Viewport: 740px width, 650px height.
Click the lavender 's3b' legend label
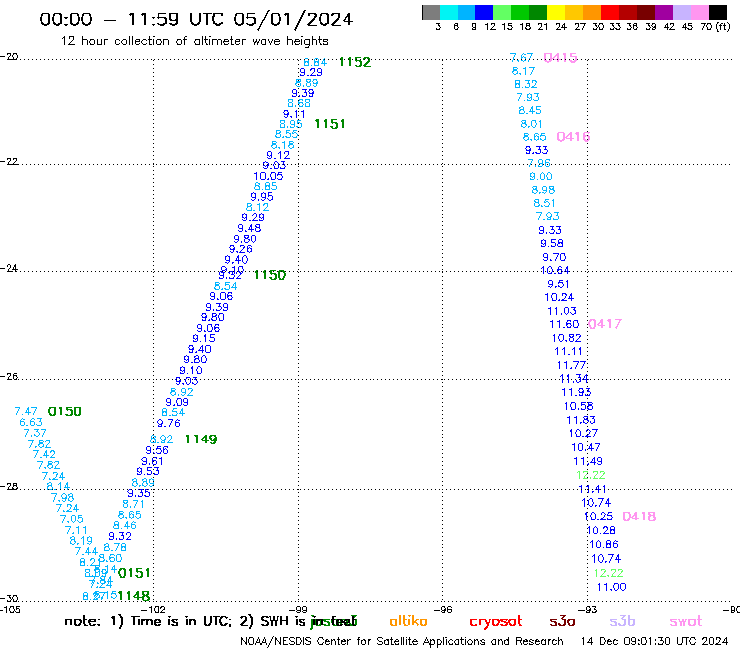tap(622, 621)
